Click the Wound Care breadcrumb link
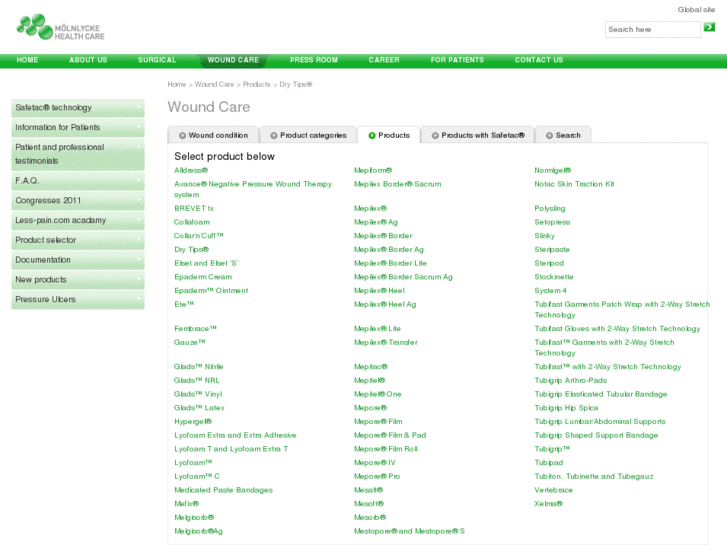 coord(214,84)
